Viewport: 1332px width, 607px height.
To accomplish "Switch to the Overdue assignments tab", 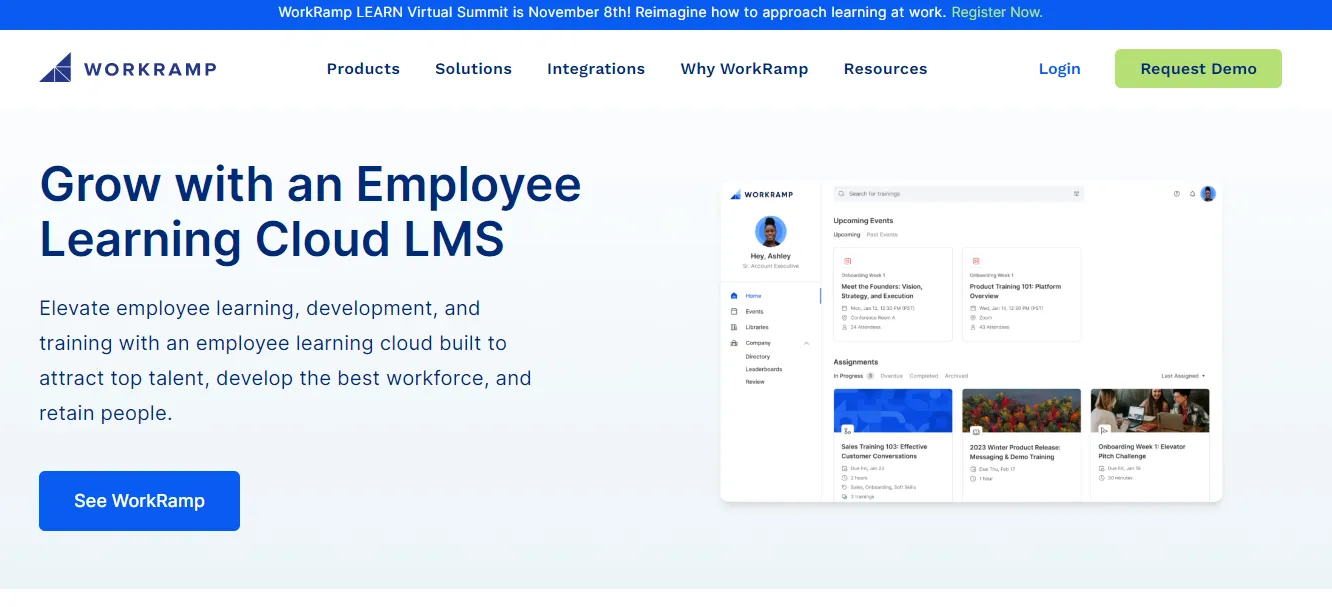I will 891,376.
